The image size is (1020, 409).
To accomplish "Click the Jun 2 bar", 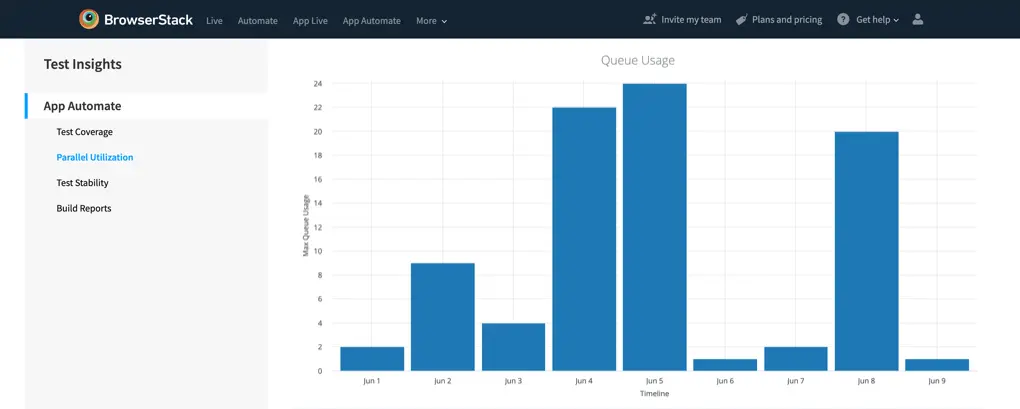I will tap(442, 317).
